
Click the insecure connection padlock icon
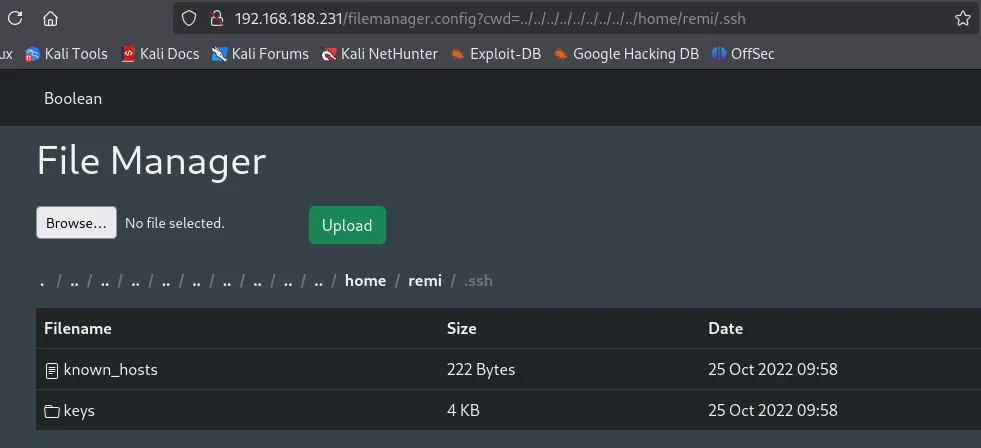pyautogui.click(x=214, y=18)
